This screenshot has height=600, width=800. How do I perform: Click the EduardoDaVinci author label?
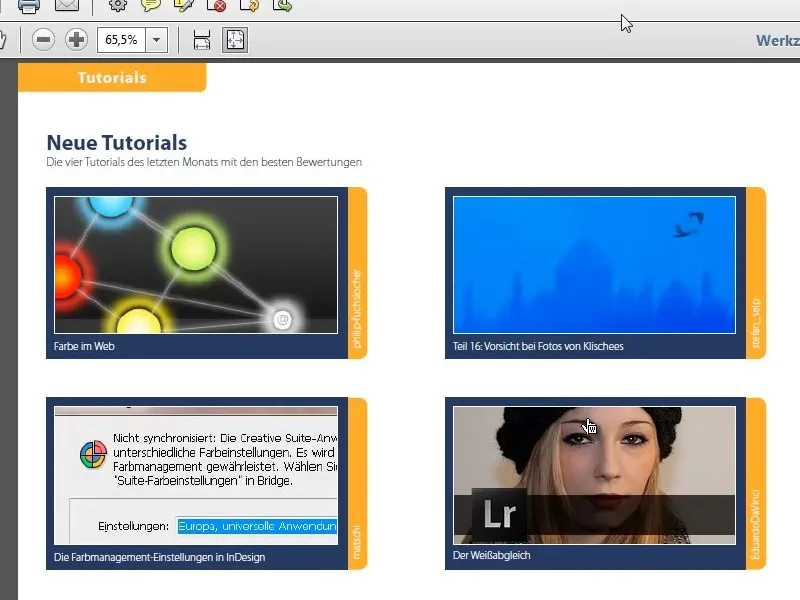[x=756, y=524]
